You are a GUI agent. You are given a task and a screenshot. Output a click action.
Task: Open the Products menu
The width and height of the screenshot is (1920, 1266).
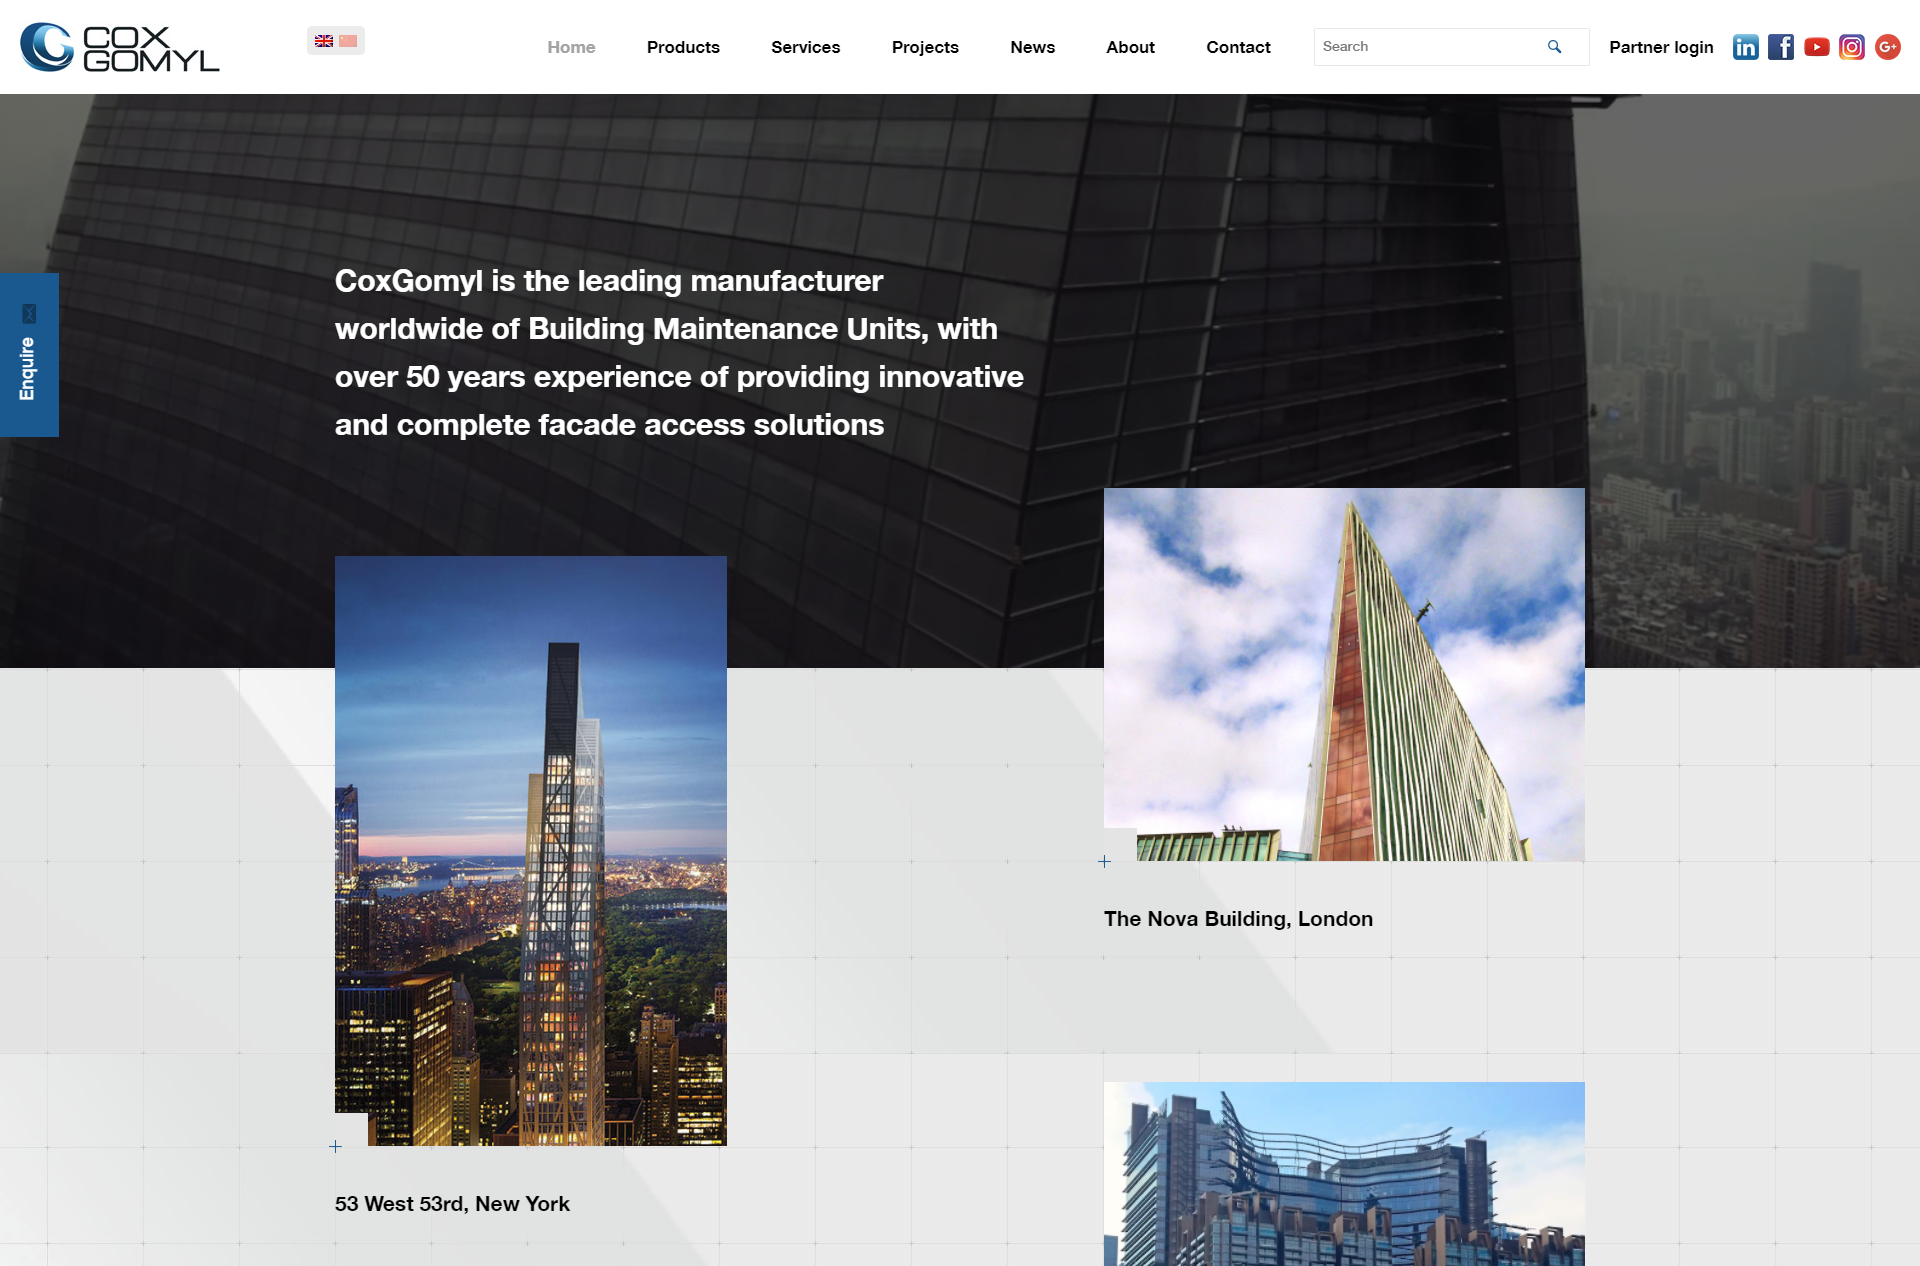click(x=683, y=47)
